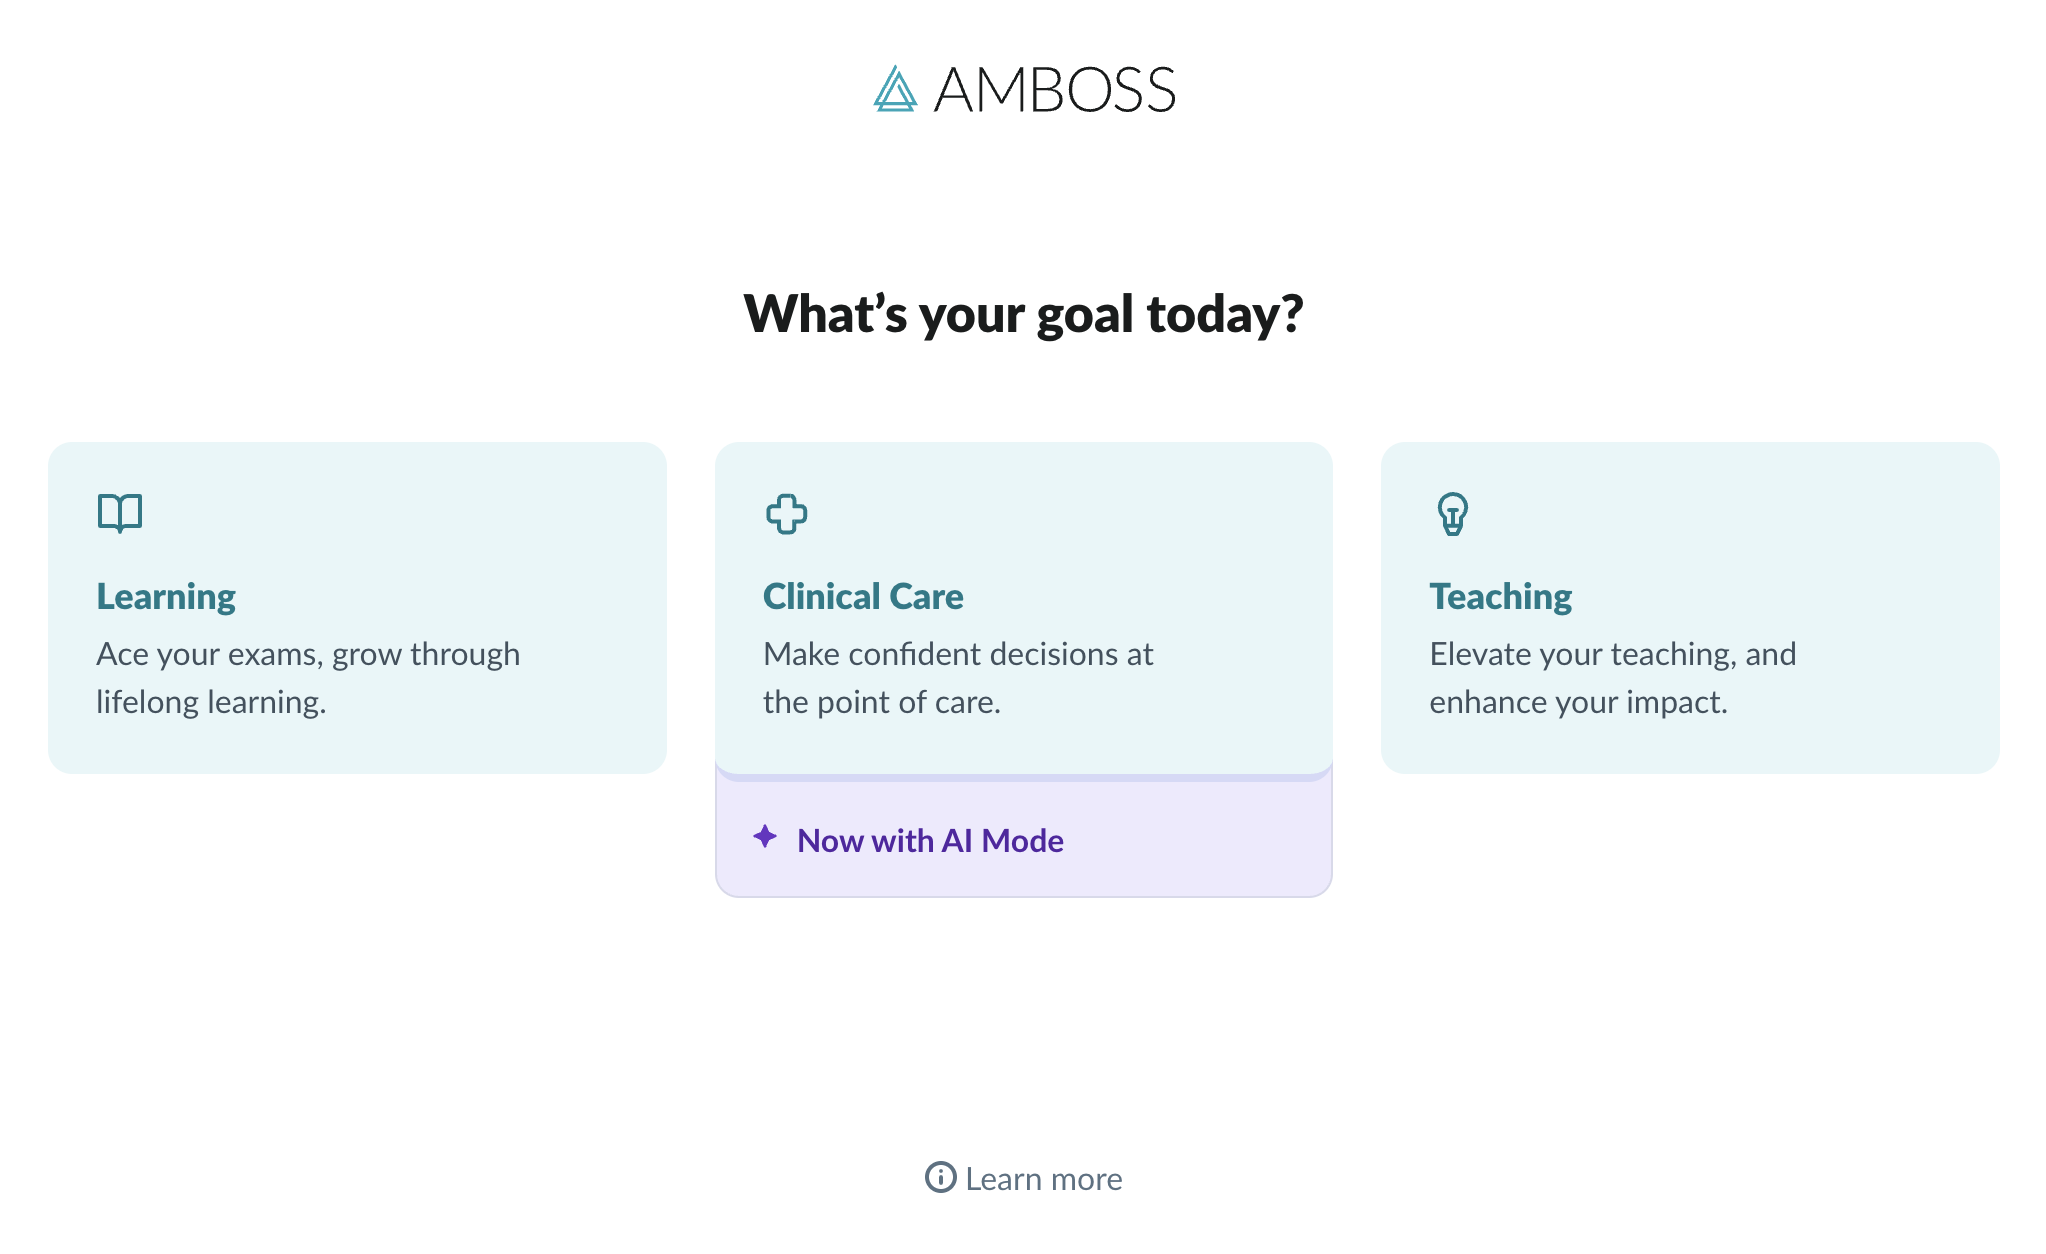Click 'enhance your impact.' text line
Viewport: 2046px width, 1254px height.
coord(1578,702)
